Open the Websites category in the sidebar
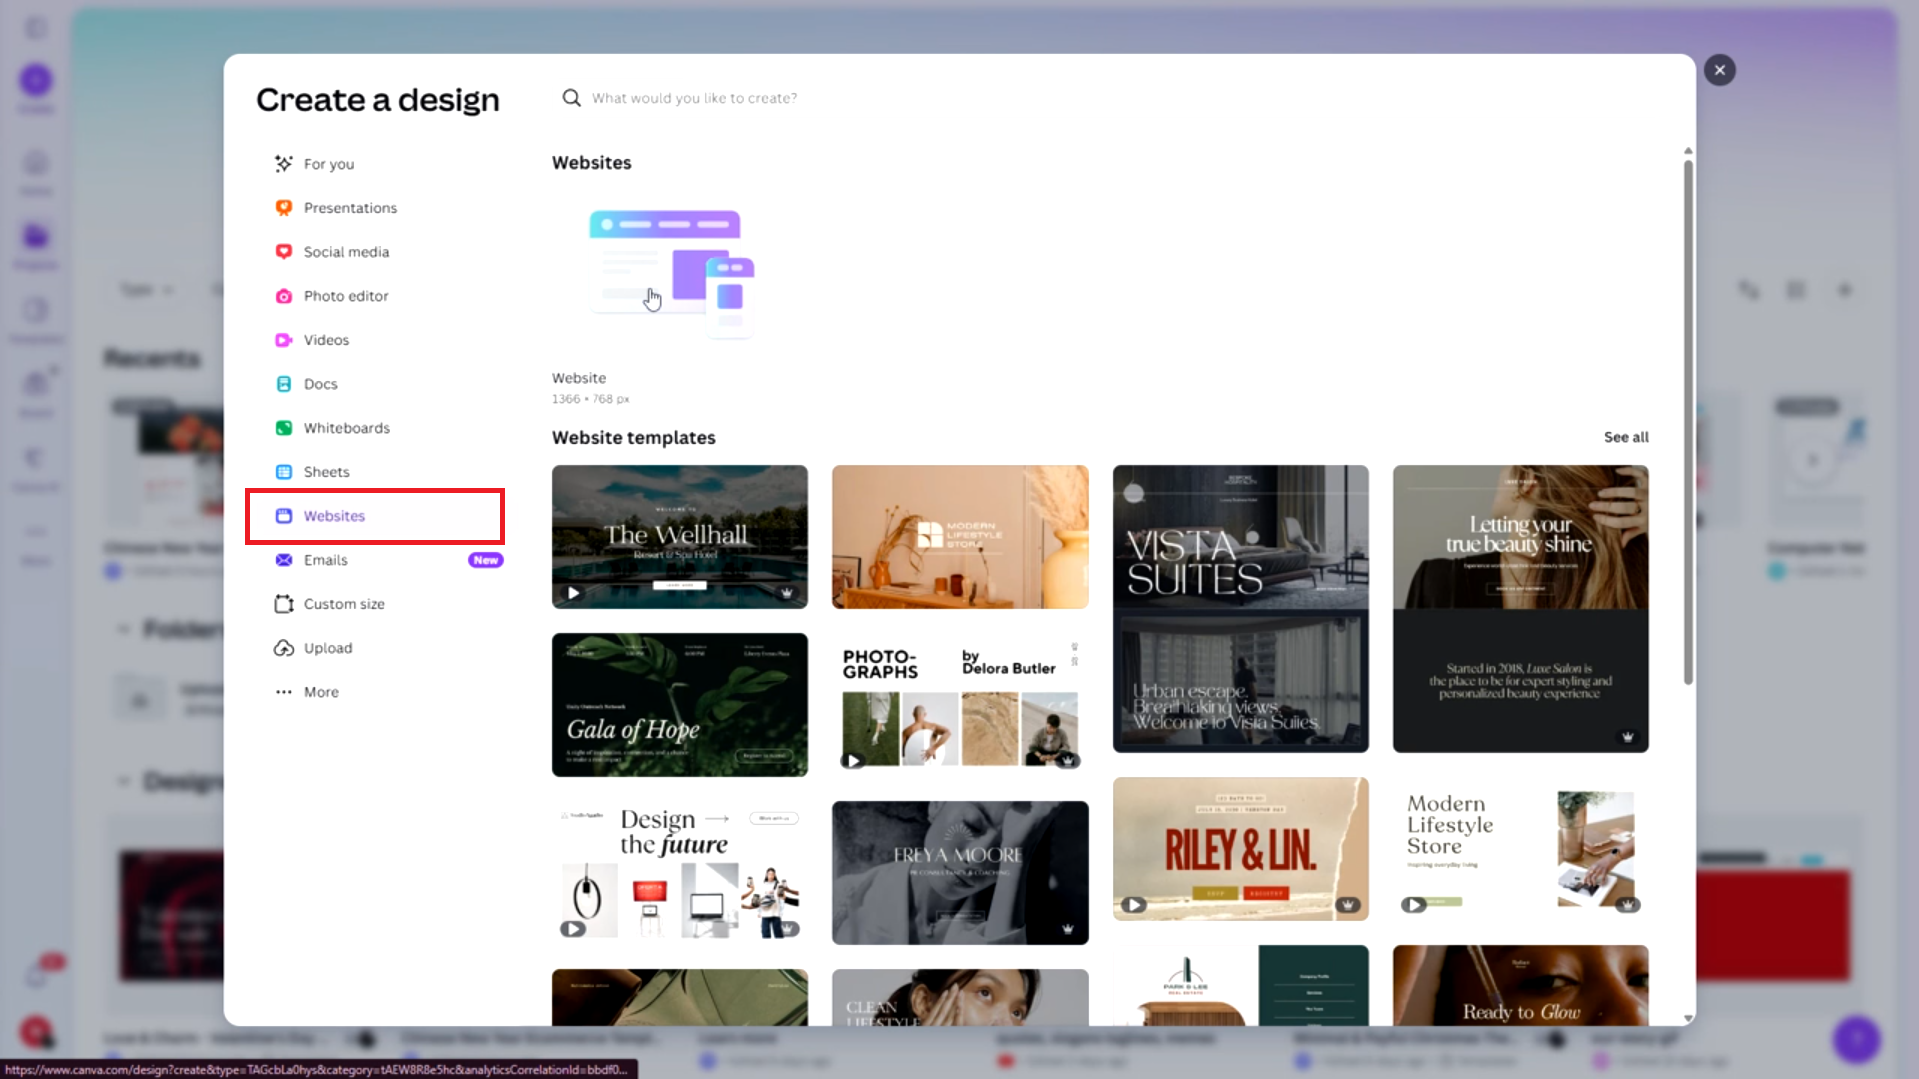This screenshot has height=1079, width=1919. point(333,515)
